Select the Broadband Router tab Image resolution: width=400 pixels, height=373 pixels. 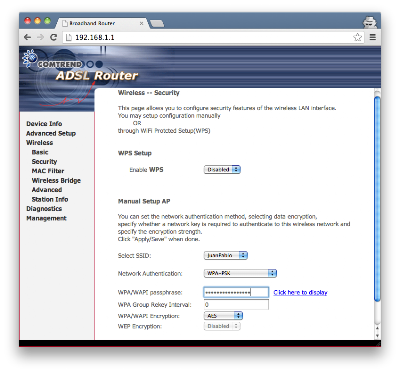102,23
